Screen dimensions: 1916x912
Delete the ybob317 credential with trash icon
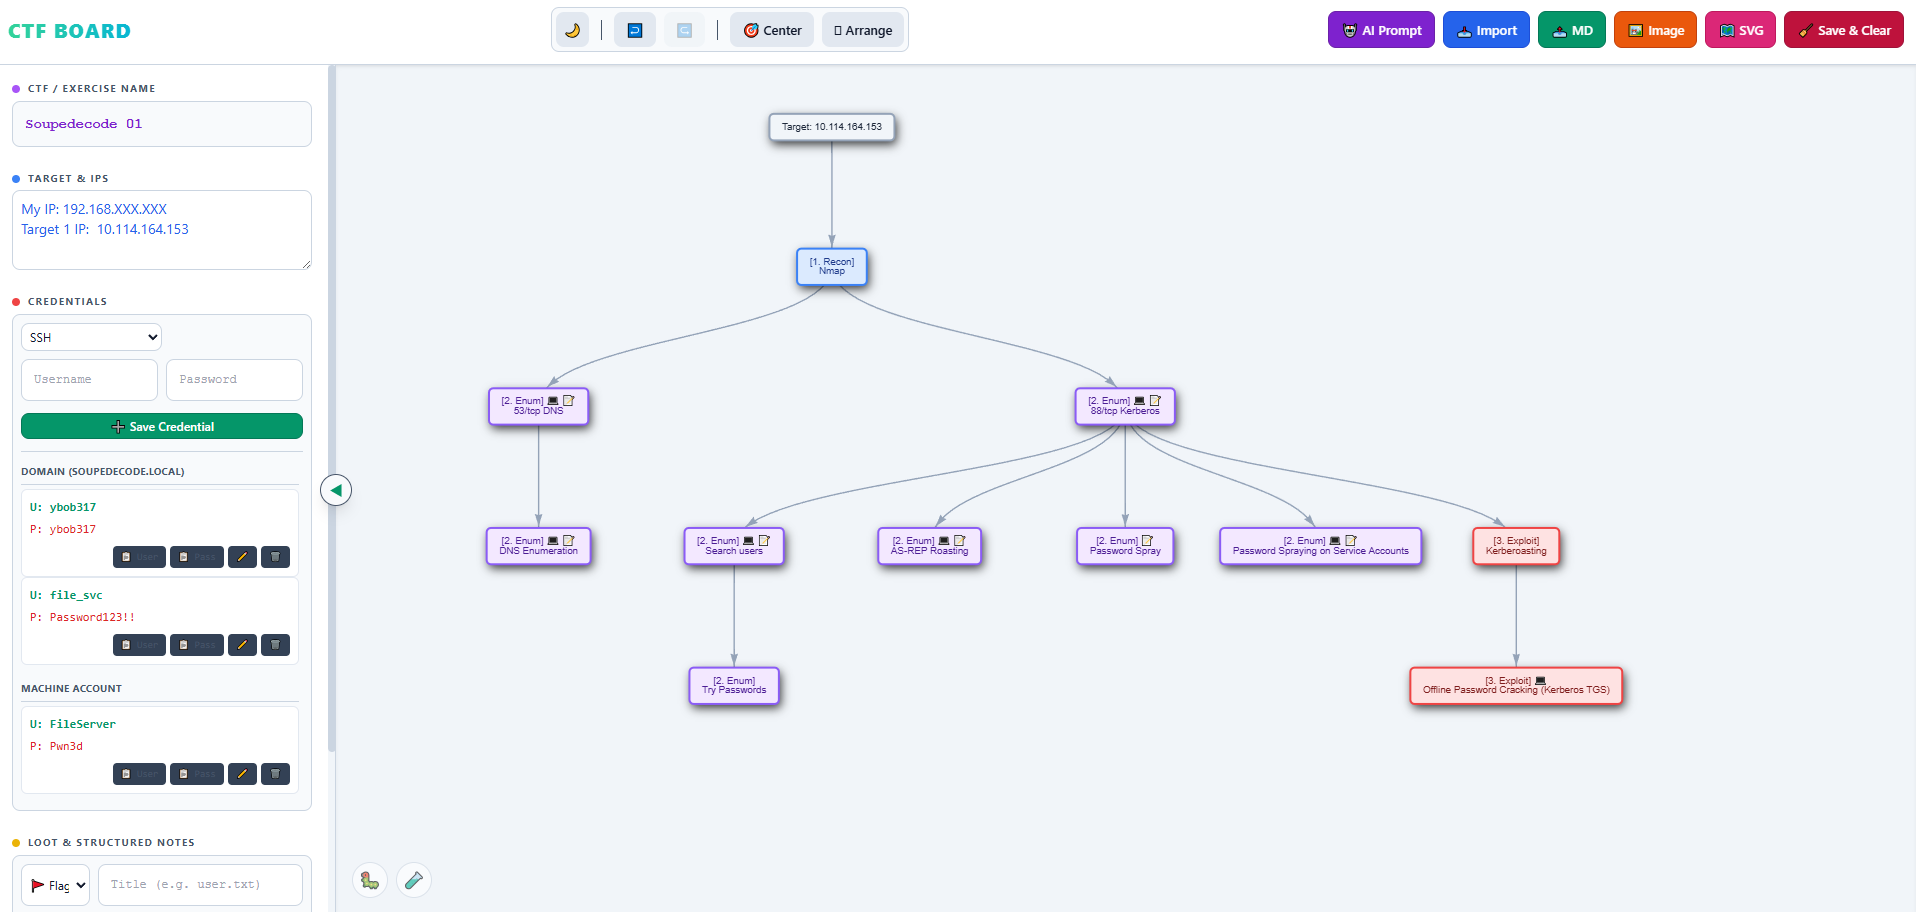(x=275, y=557)
